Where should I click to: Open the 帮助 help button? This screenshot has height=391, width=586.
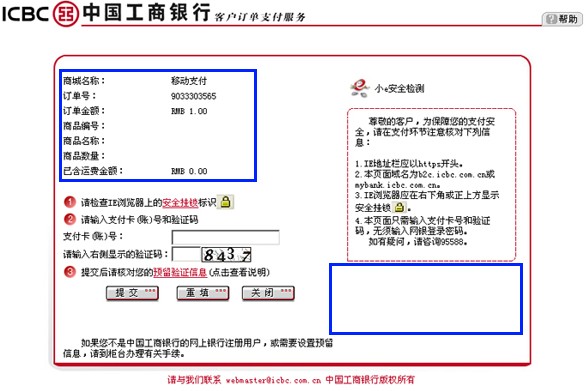(562, 19)
